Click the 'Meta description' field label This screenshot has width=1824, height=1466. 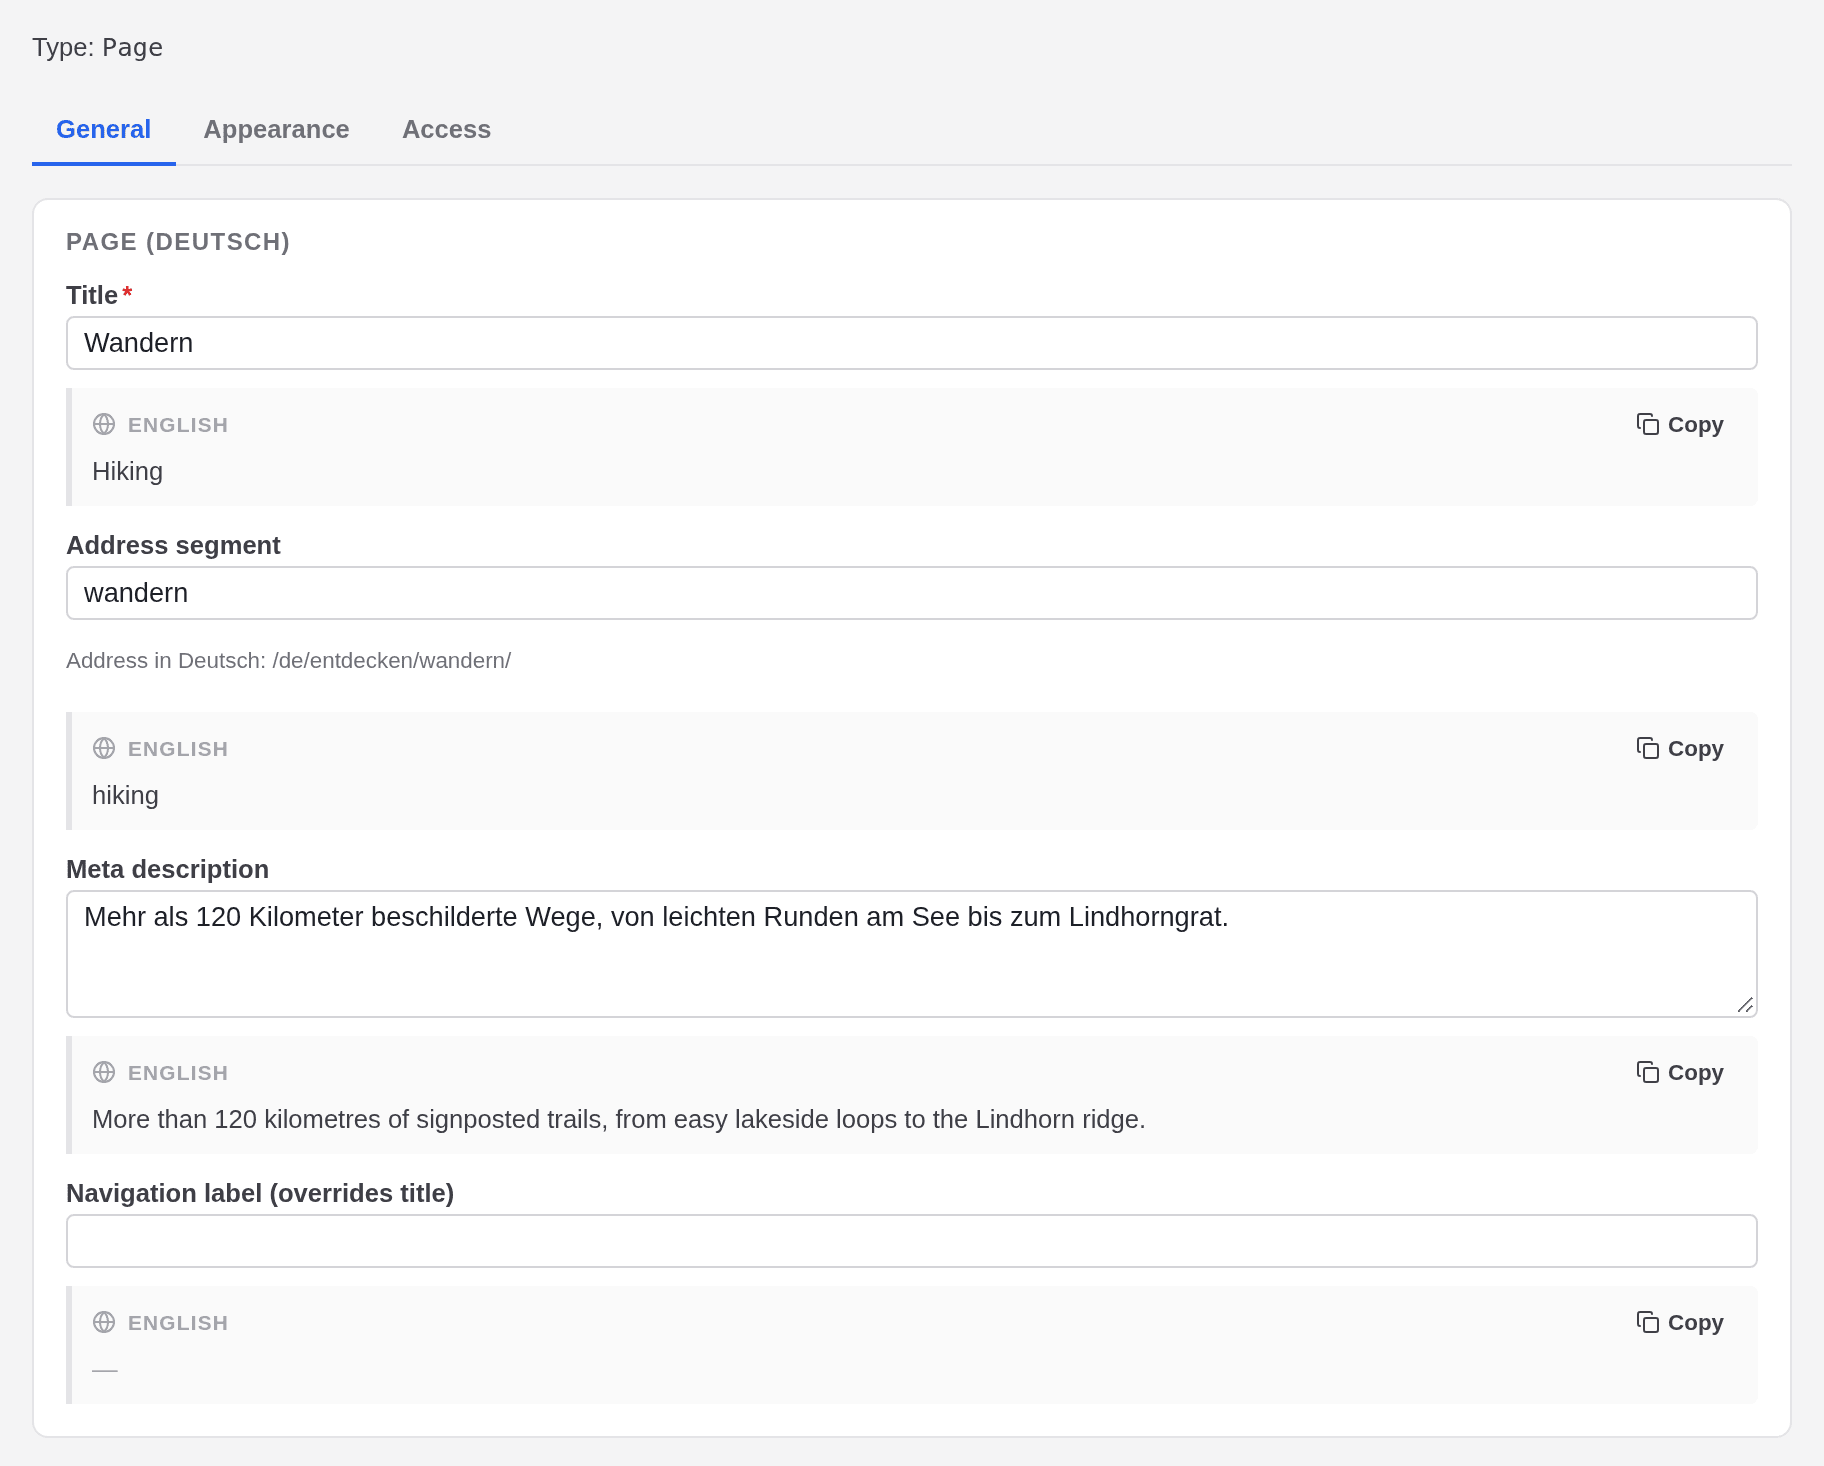click(x=167, y=869)
